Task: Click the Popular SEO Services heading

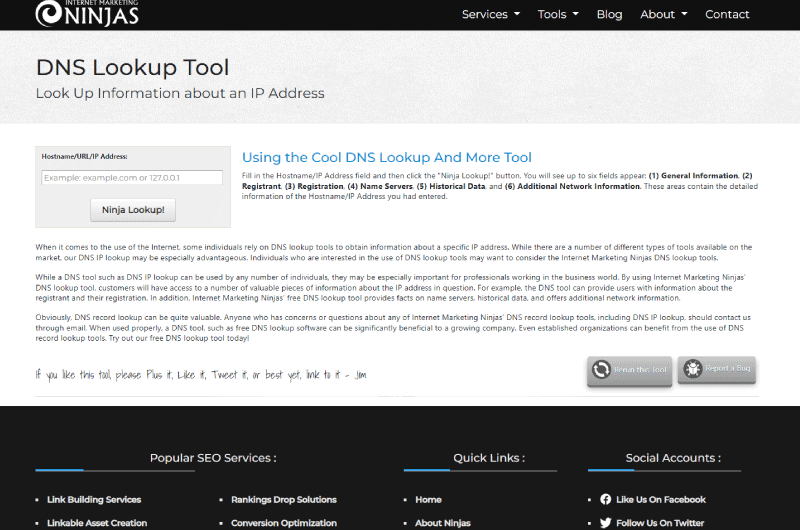Action: (213, 458)
